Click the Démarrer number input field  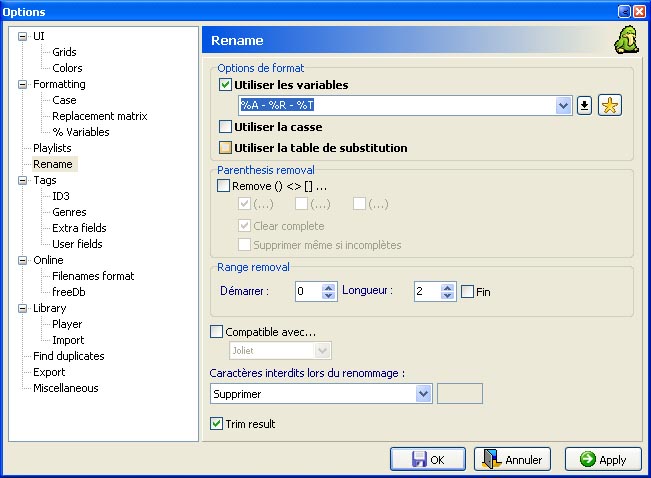click(x=308, y=292)
